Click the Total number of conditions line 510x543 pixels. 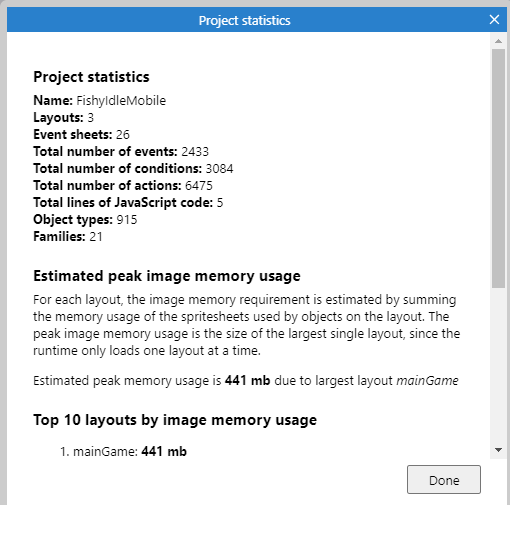click(x=133, y=168)
